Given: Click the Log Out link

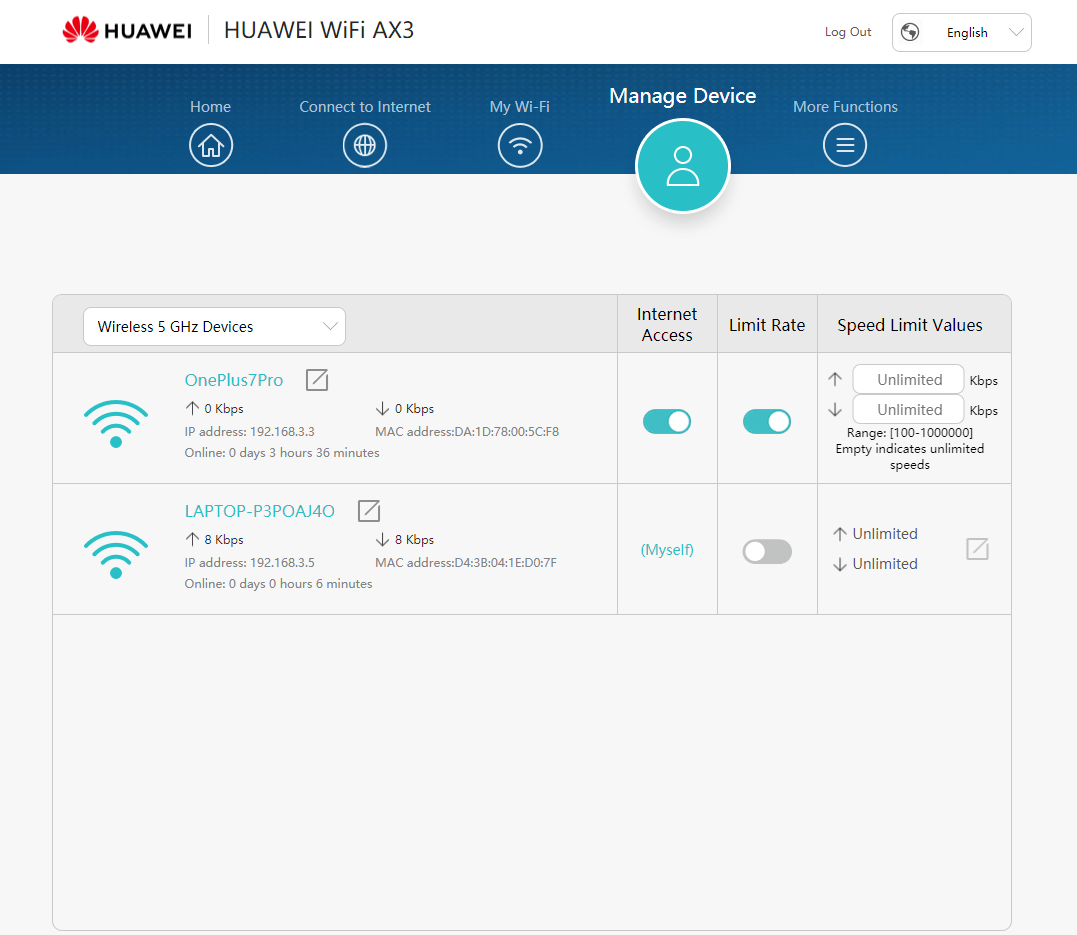Looking at the screenshot, I should coord(848,32).
